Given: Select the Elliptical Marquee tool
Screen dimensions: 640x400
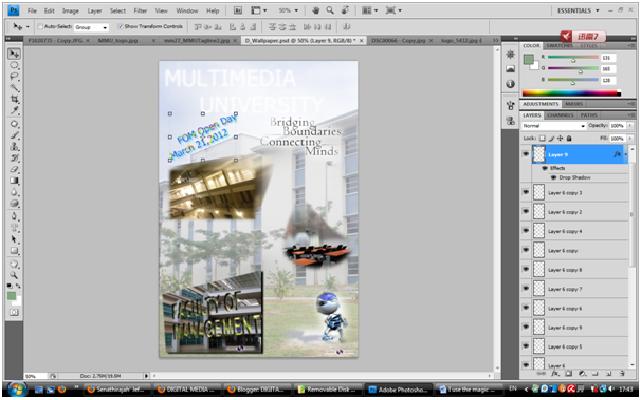Looking at the screenshot, I should click(14, 65).
